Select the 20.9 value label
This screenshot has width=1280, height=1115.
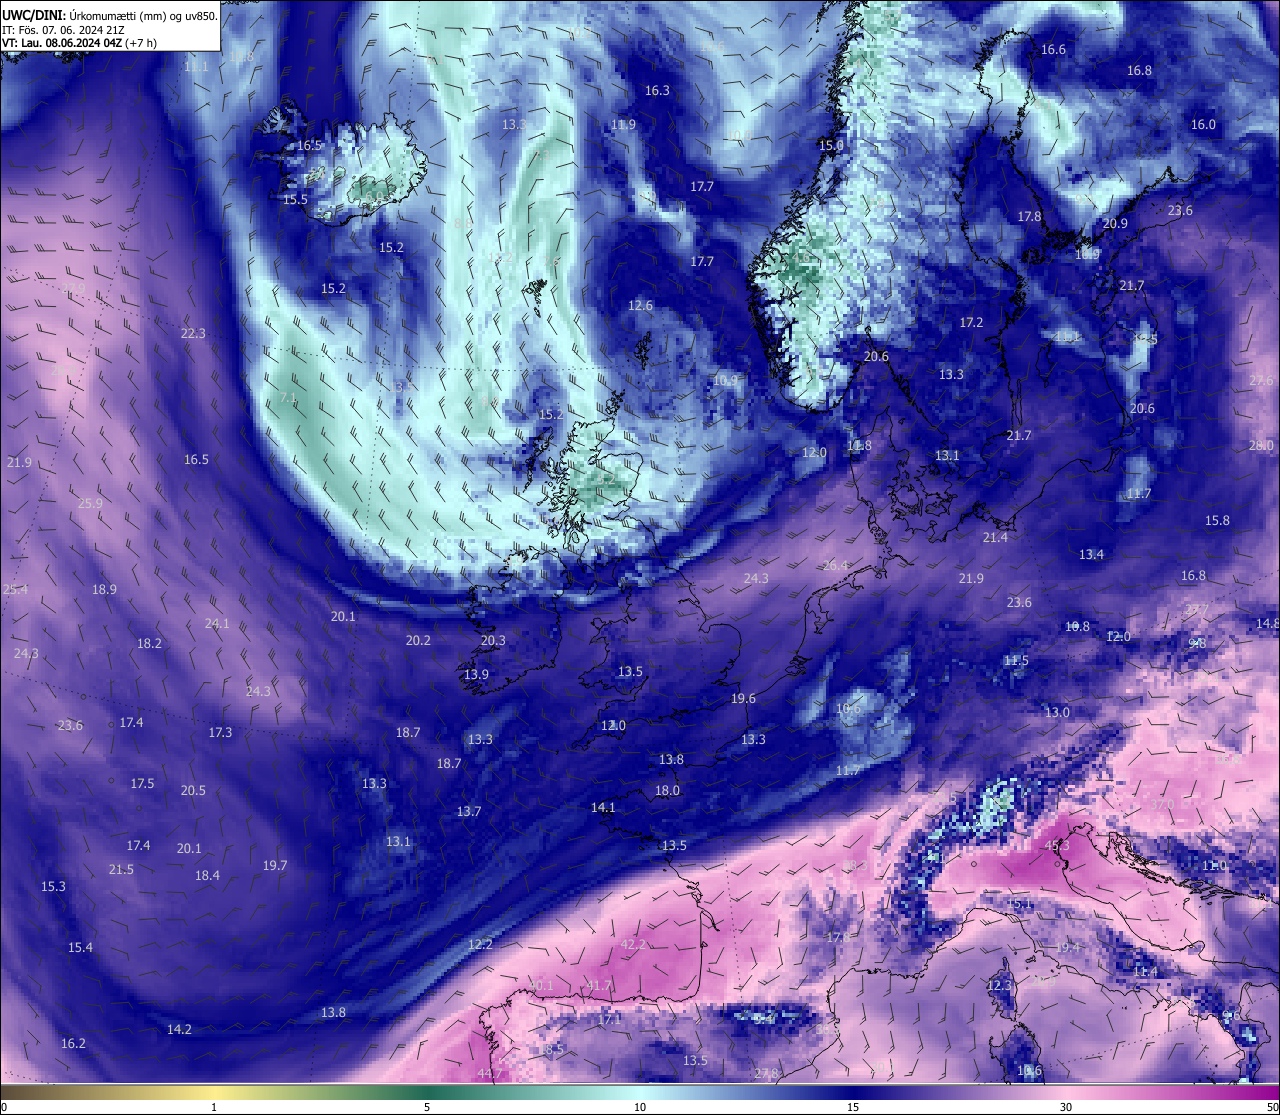[1115, 224]
